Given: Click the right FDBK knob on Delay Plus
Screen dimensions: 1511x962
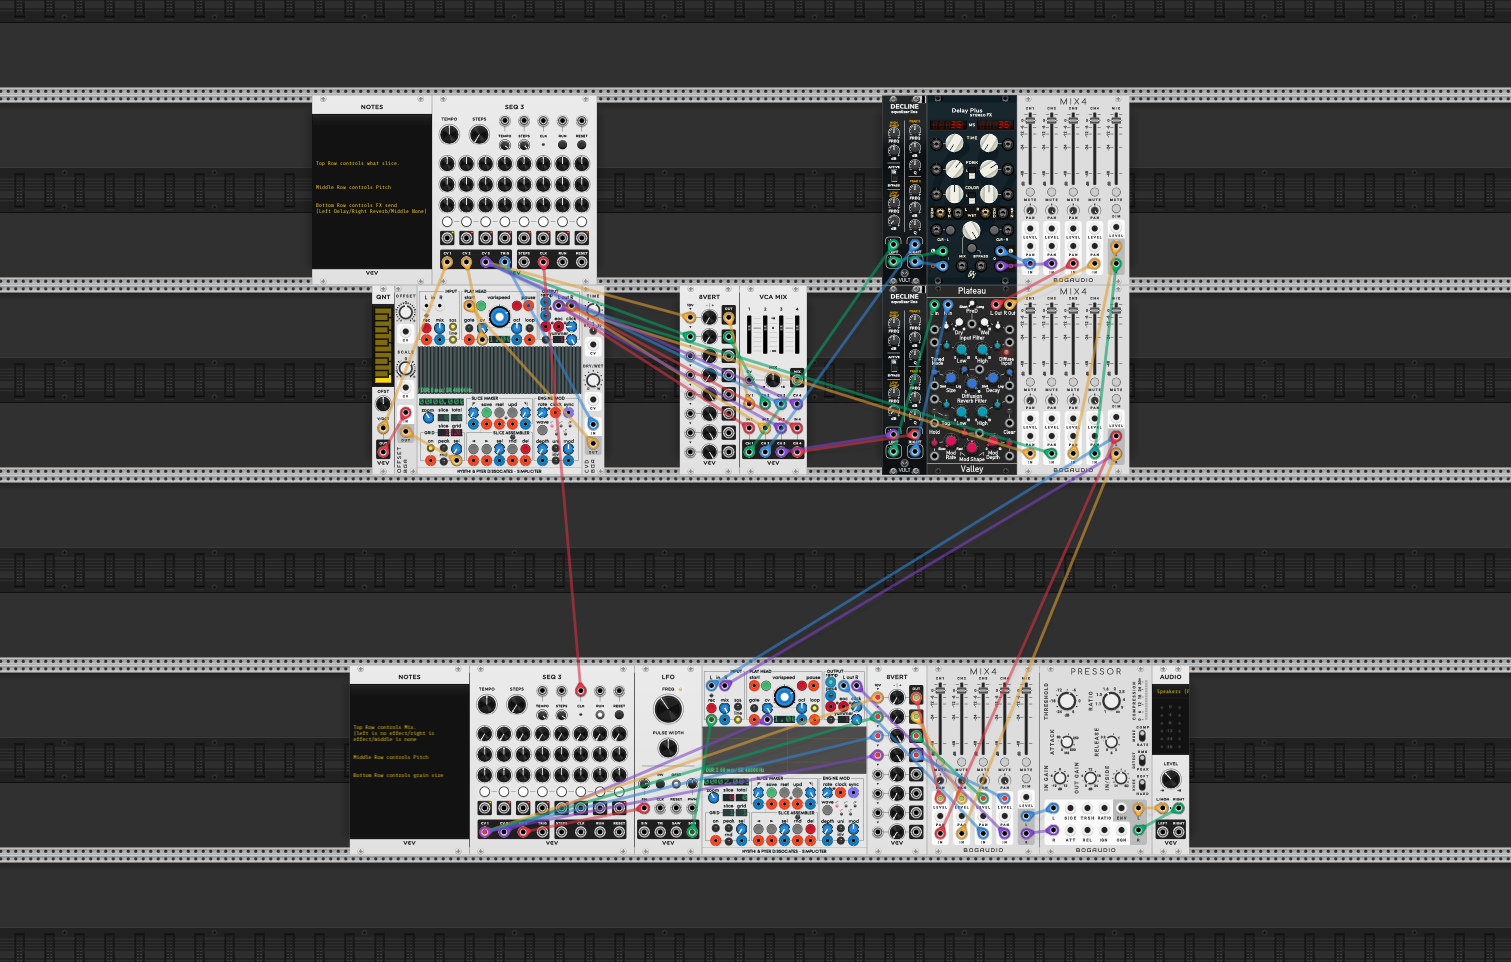Looking at the screenshot, I should coord(989,169).
